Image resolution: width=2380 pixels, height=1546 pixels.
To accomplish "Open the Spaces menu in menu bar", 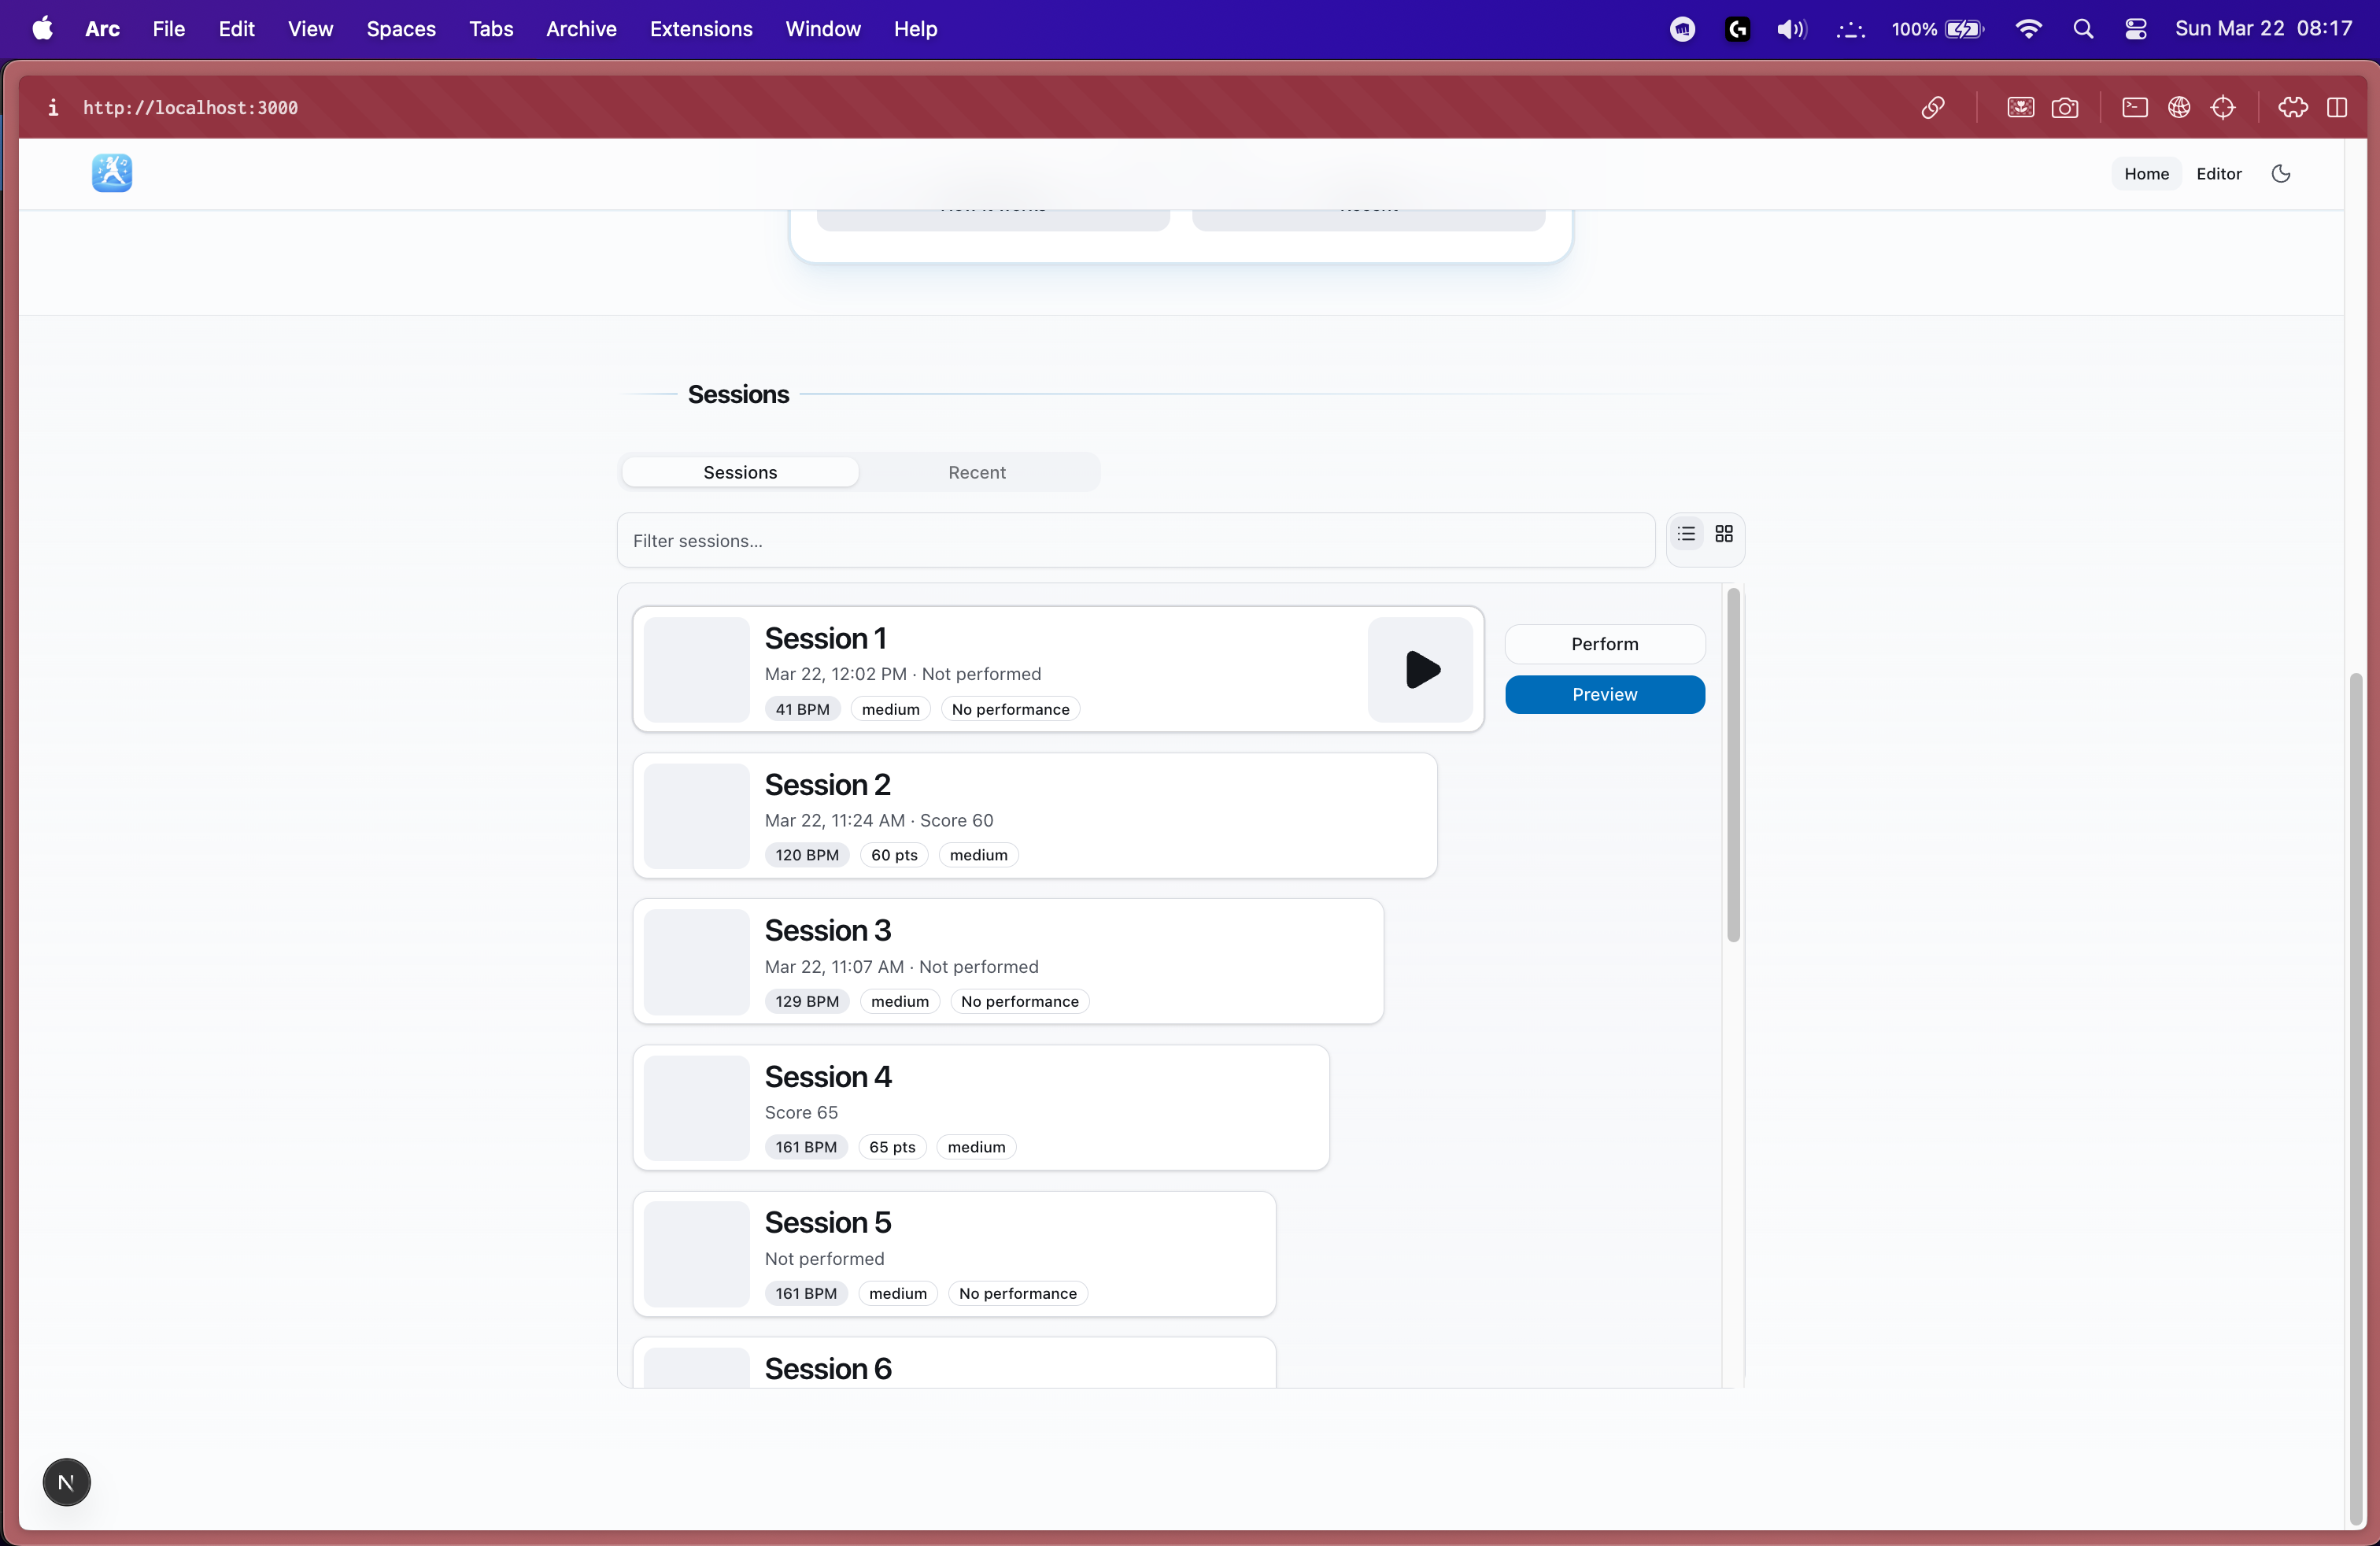I will pyautogui.click(x=400, y=29).
